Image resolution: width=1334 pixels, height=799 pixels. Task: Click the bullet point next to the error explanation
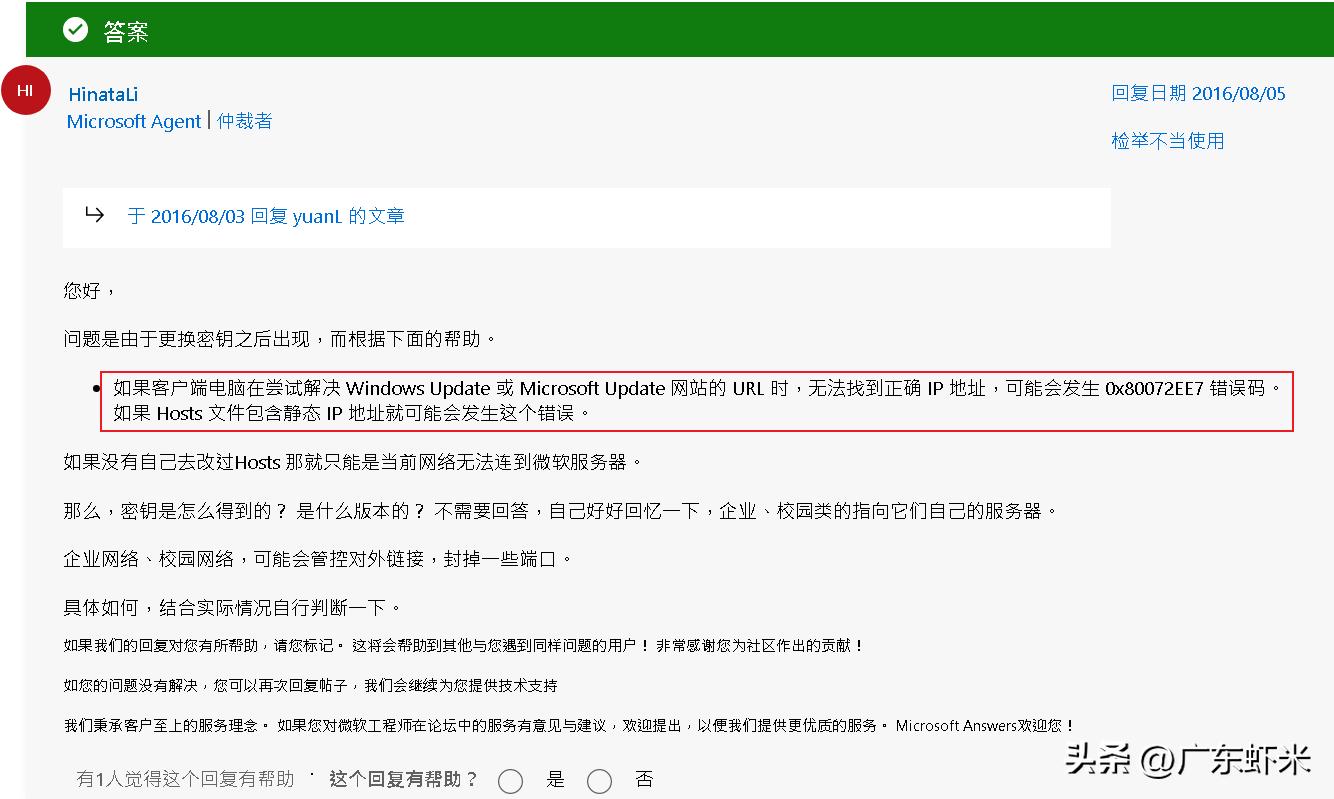click(95, 388)
